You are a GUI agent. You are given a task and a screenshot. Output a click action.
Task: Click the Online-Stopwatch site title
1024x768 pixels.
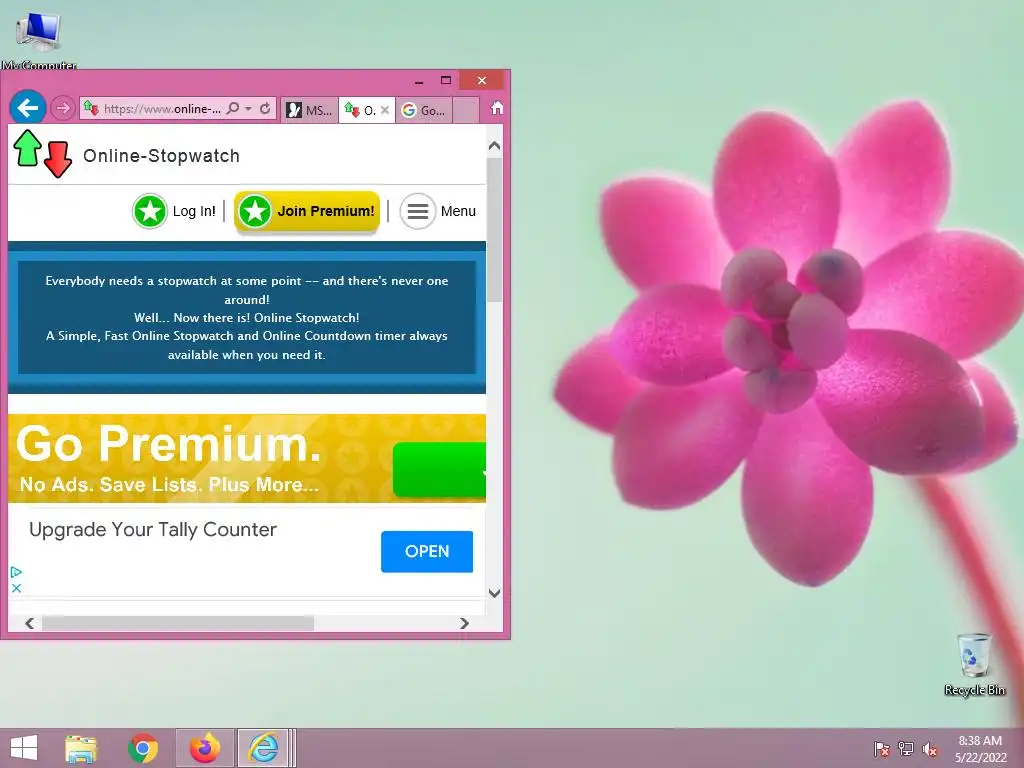coord(161,156)
